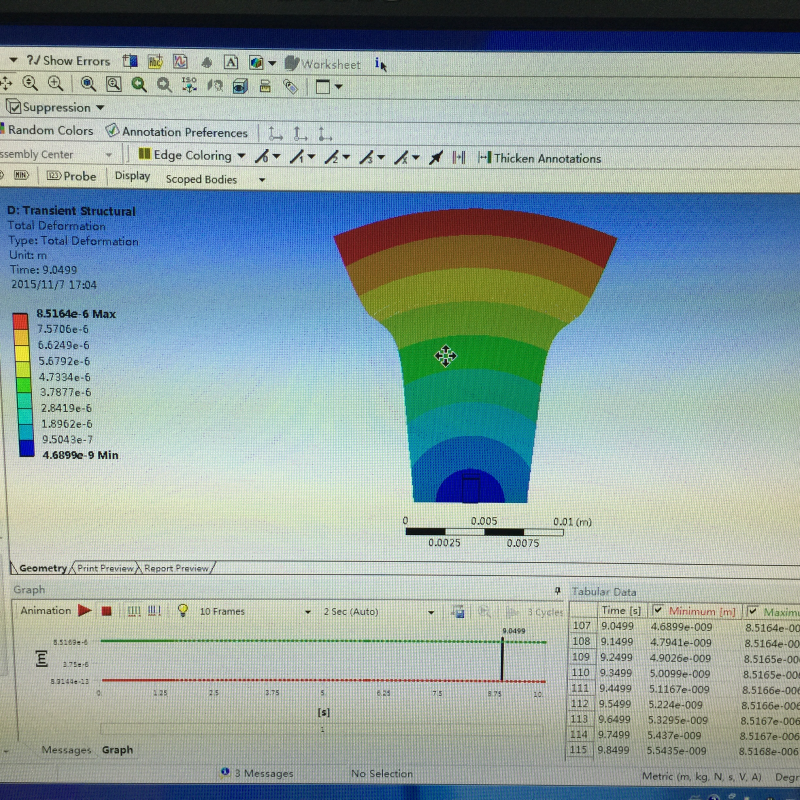Click the Manage Views eye-box icon
The height and width of the screenshot is (800, 800).
click(240, 86)
